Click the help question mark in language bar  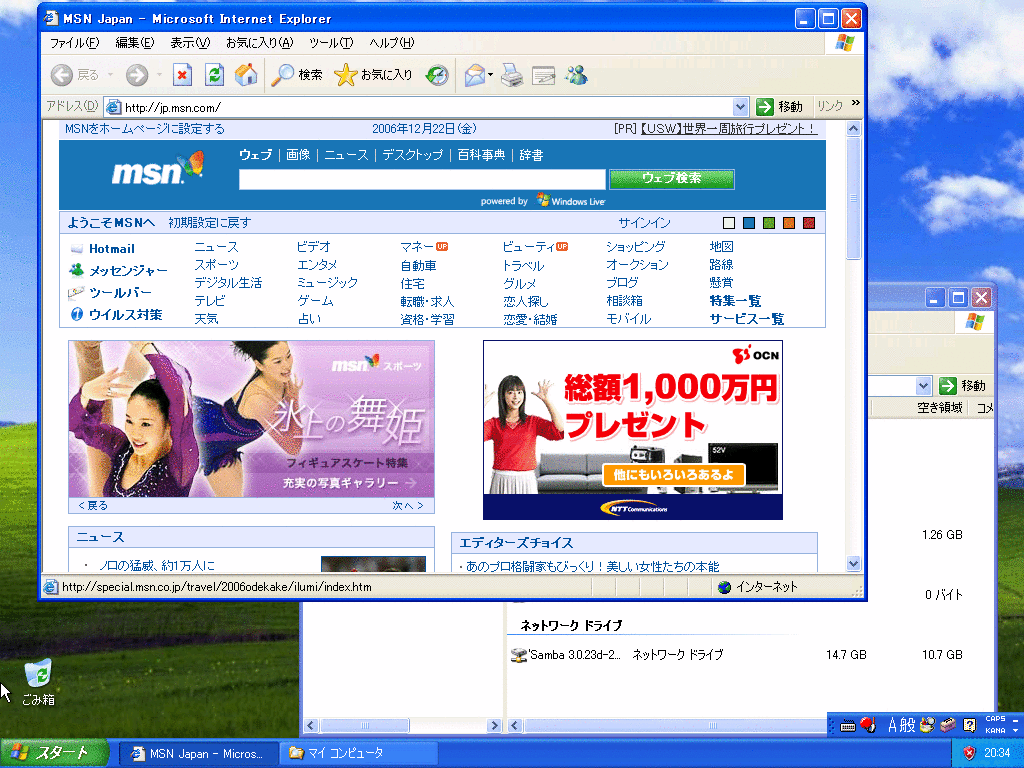(969, 725)
